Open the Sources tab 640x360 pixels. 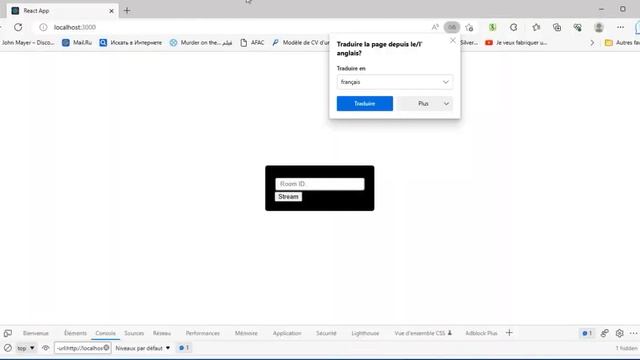click(x=134, y=333)
